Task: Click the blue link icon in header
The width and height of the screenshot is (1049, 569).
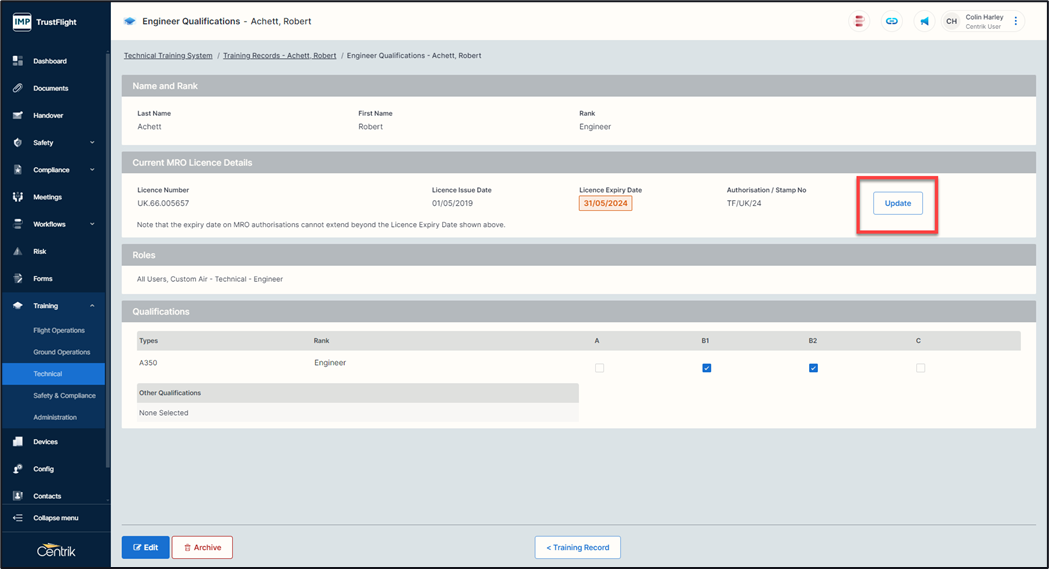Action: 891,21
